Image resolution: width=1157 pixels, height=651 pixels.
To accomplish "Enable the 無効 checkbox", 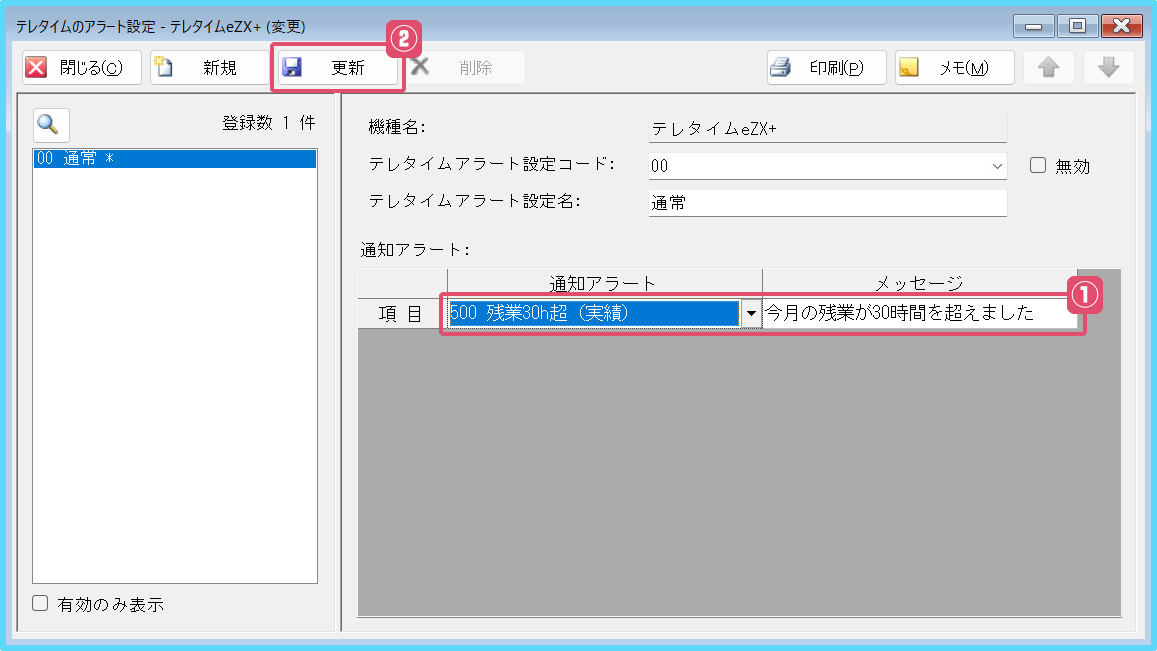I will 1038,166.
